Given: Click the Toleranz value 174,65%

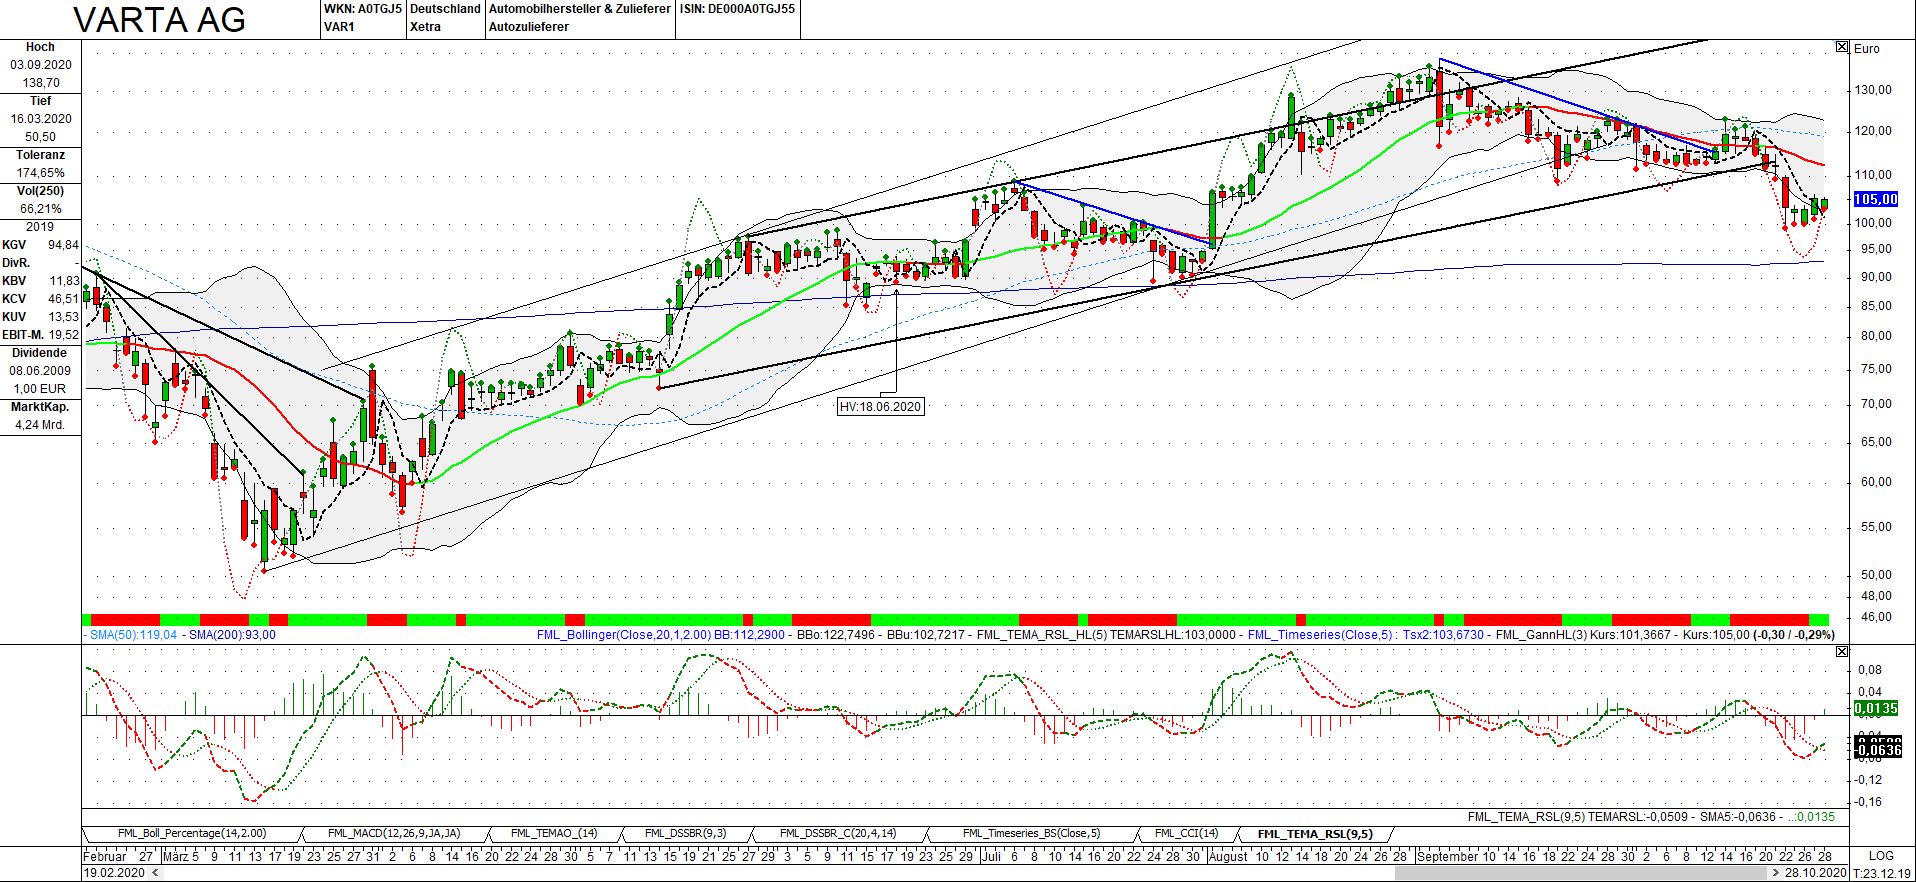Looking at the screenshot, I should 40,173.
